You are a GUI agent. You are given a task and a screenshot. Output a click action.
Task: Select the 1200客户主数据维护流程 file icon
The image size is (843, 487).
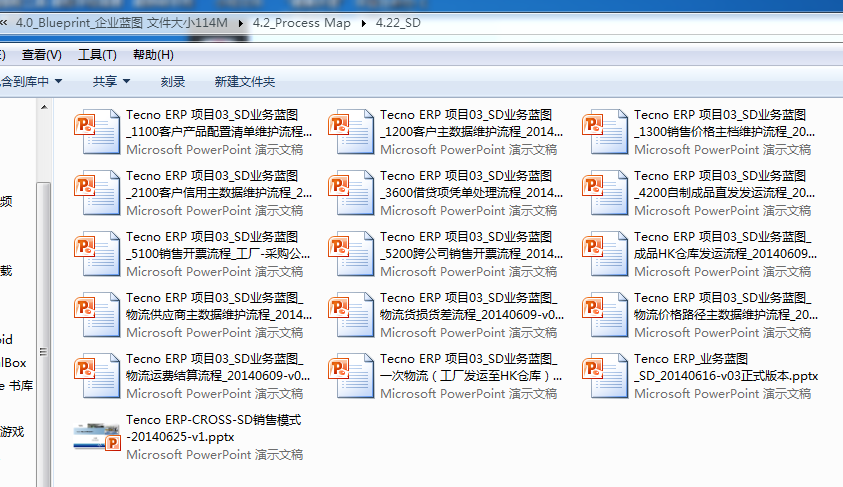pos(352,132)
